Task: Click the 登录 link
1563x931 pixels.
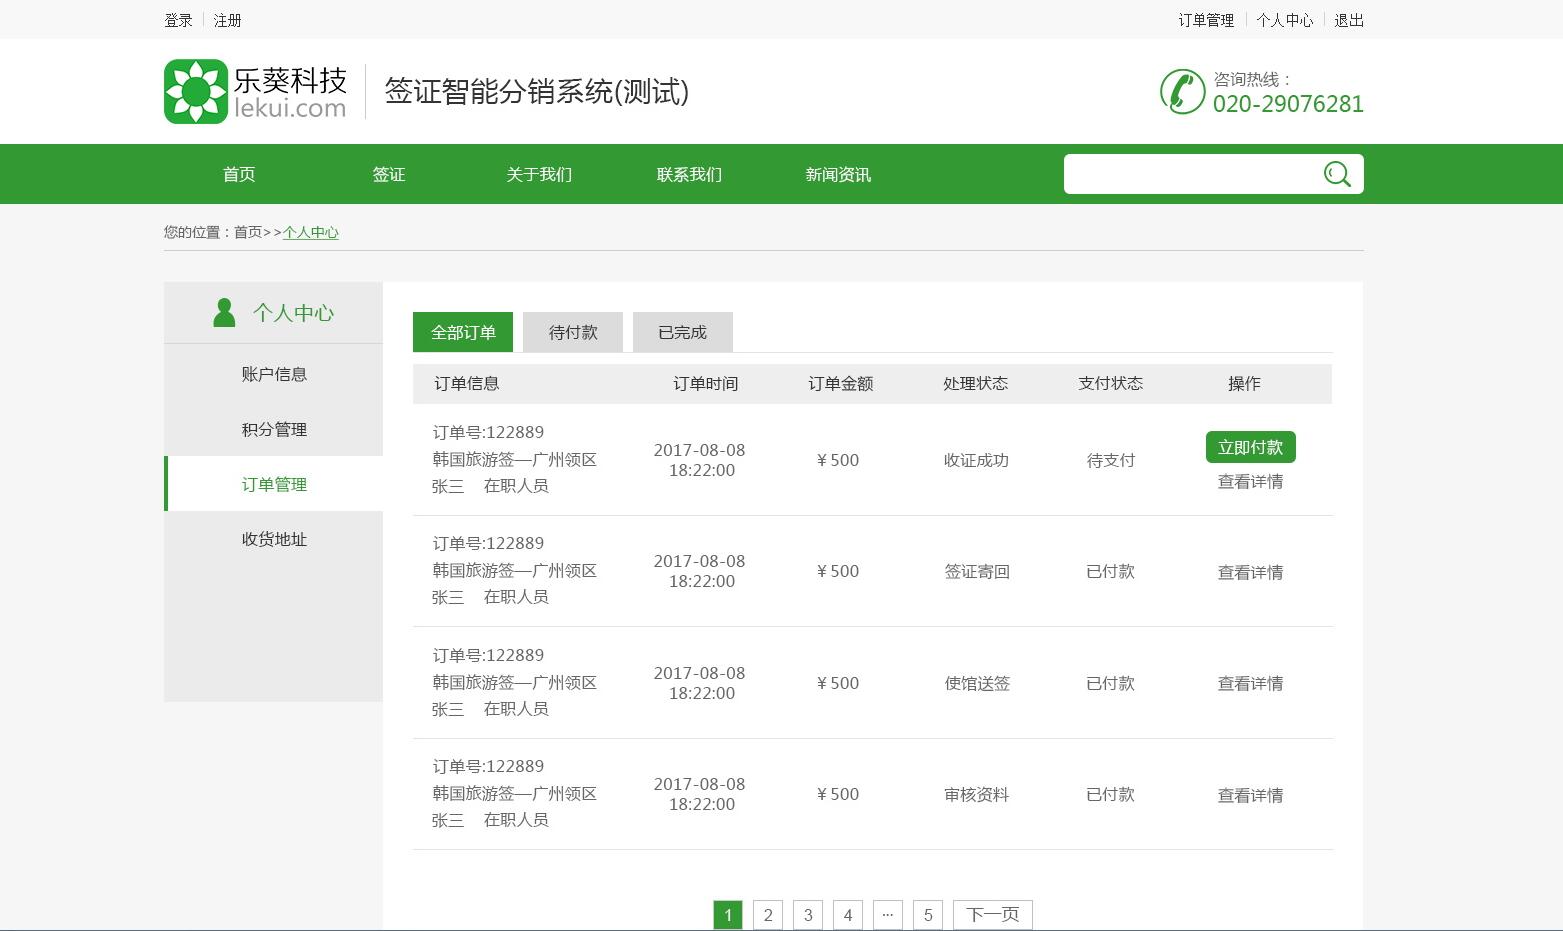Action: [177, 19]
